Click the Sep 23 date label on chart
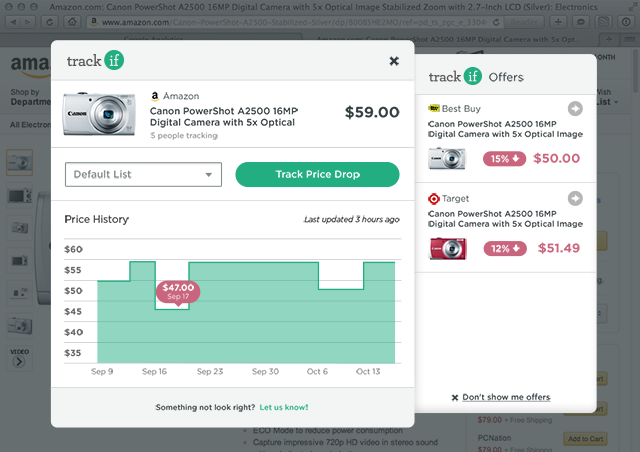The image size is (640, 452). point(210,371)
